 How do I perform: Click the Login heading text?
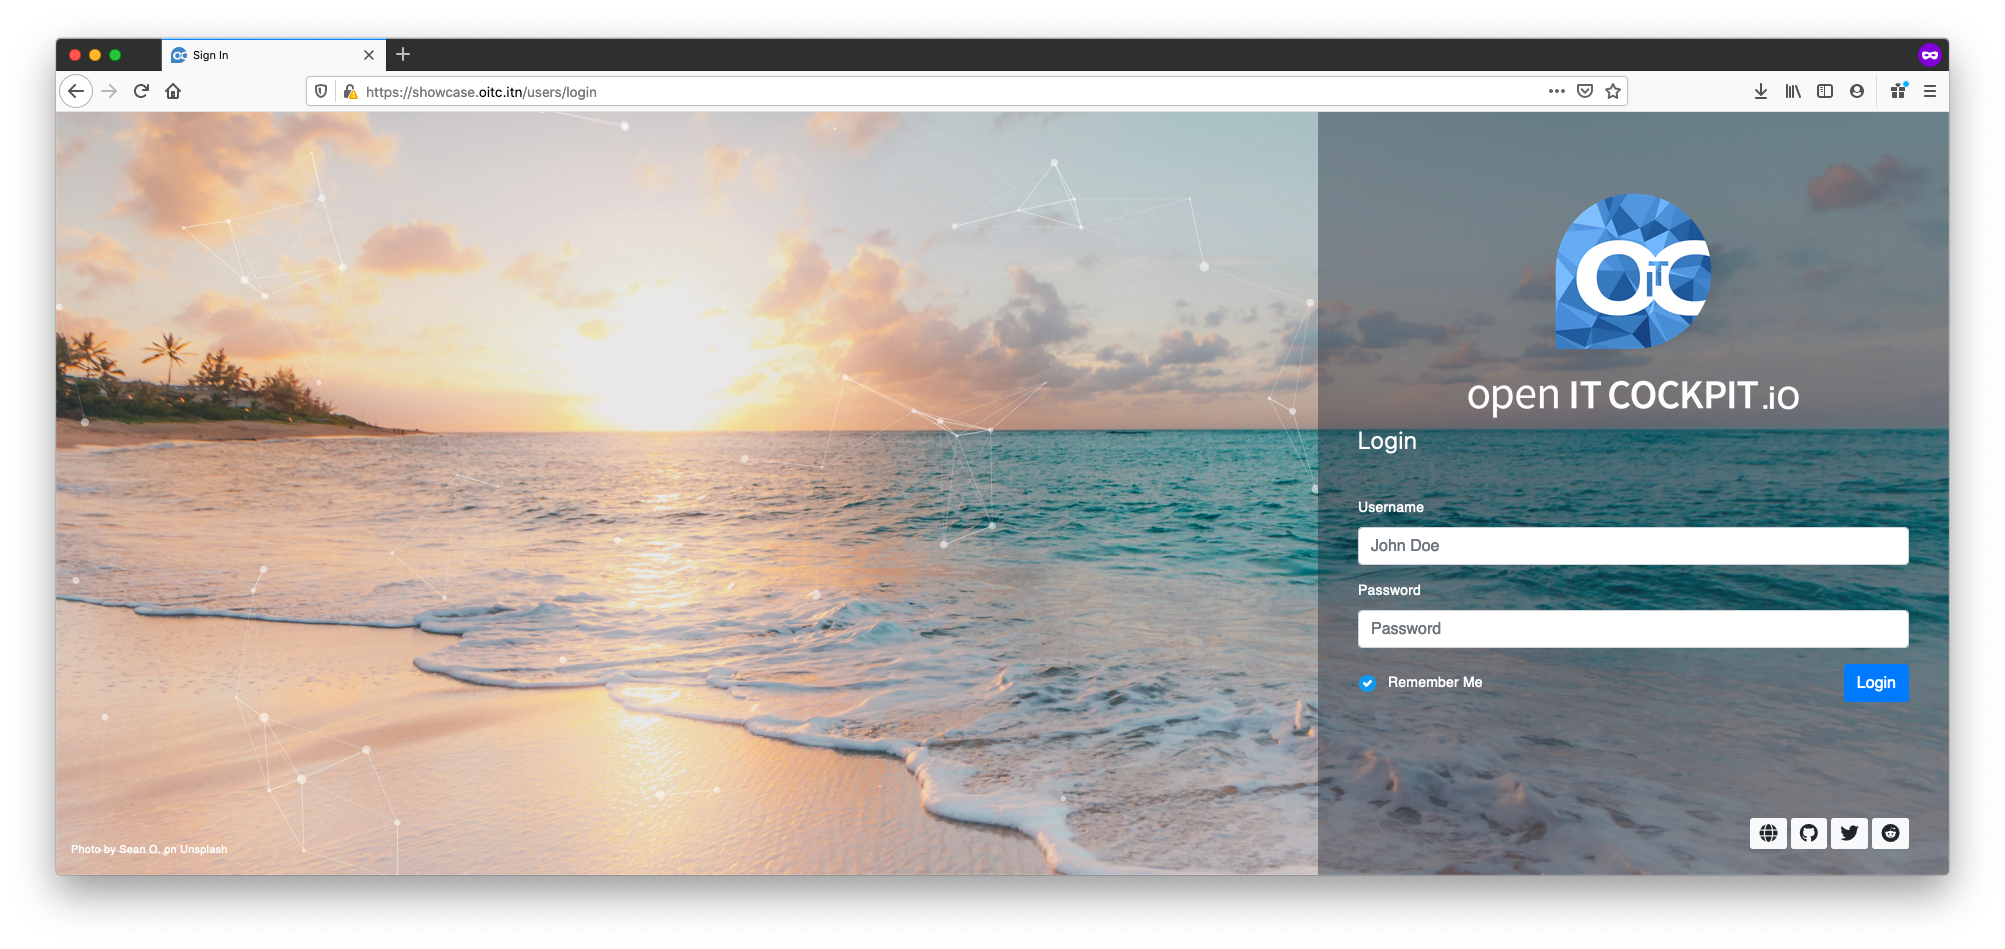[1386, 441]
